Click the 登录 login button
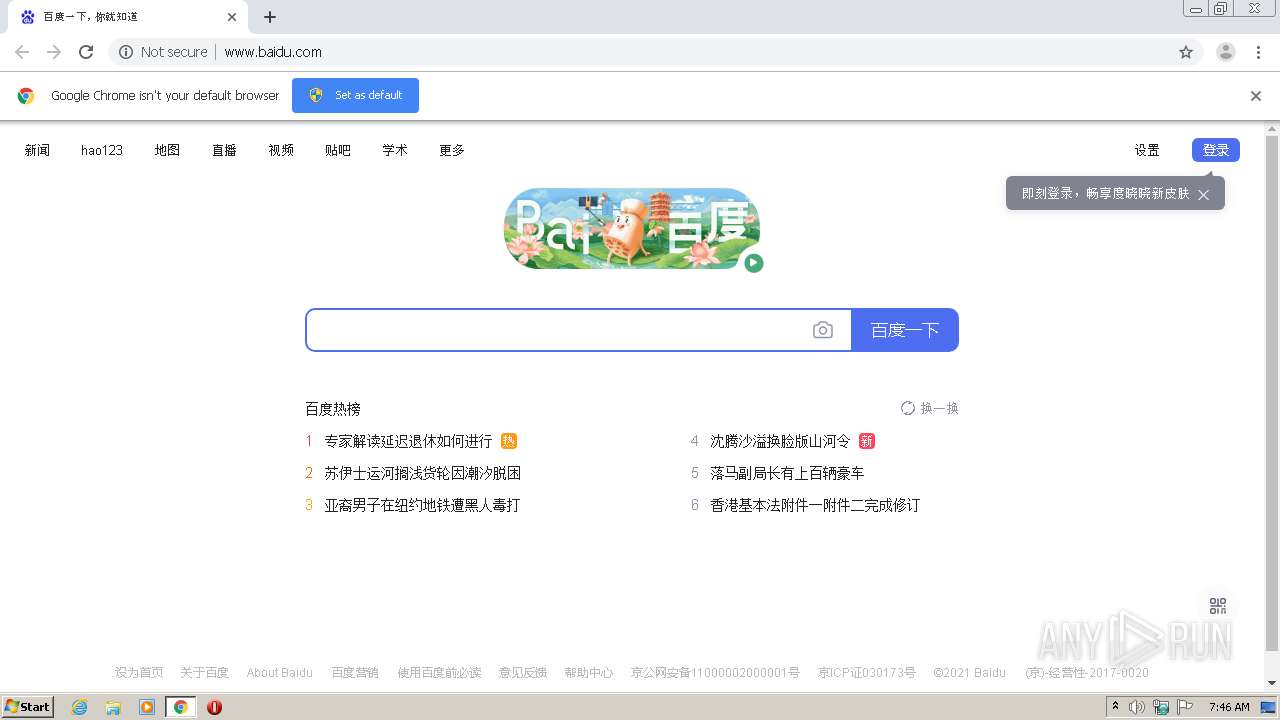Screen dimensions: 1280x720 click(1216, 150)
